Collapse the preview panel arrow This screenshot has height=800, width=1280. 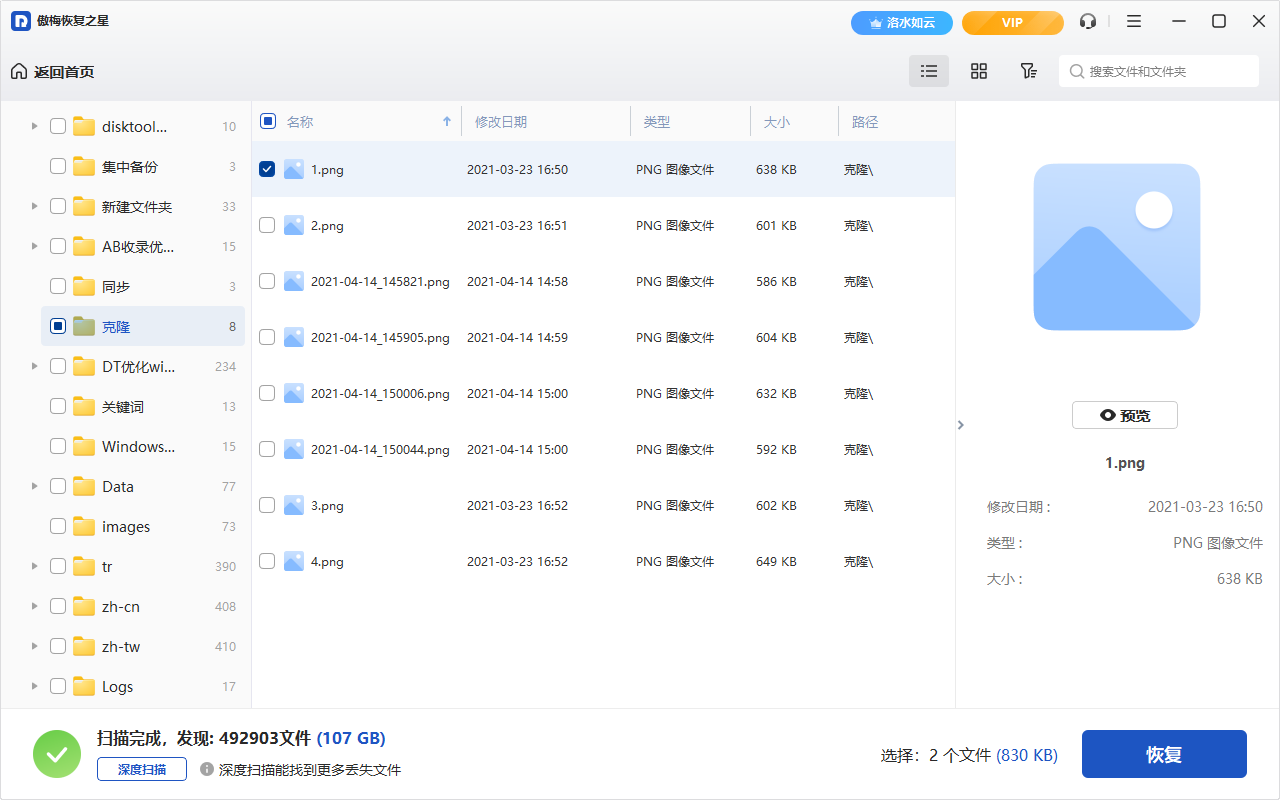tap(961, 425)
